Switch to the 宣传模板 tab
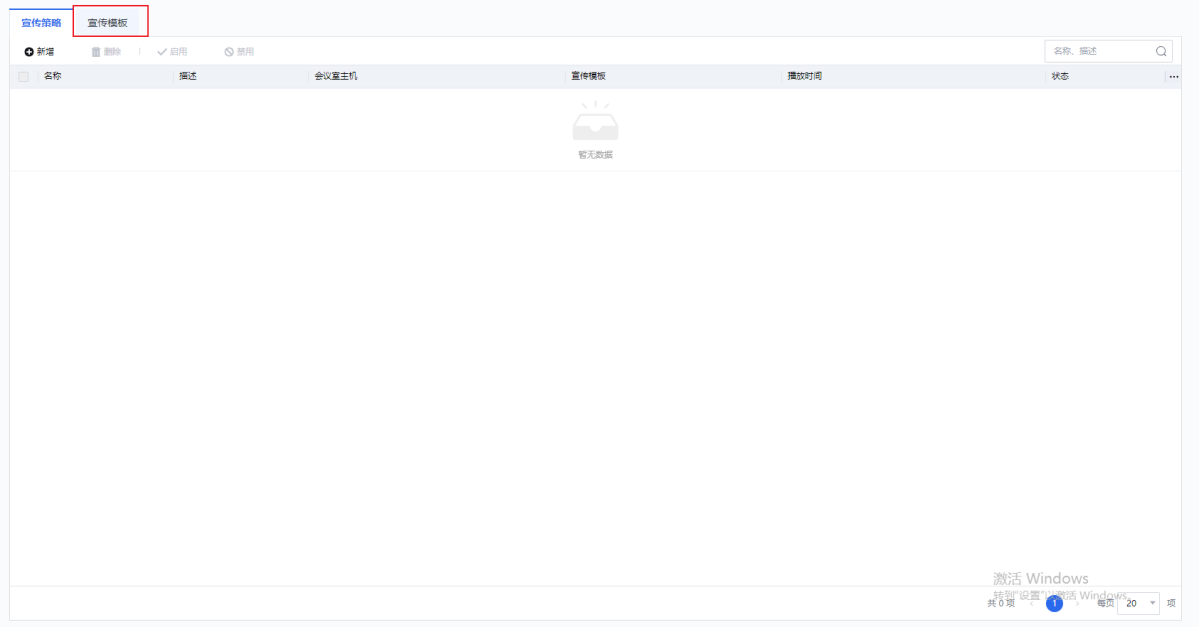Image resolution: width=1199 pixels, height=627 pixels. pos(108,22)
